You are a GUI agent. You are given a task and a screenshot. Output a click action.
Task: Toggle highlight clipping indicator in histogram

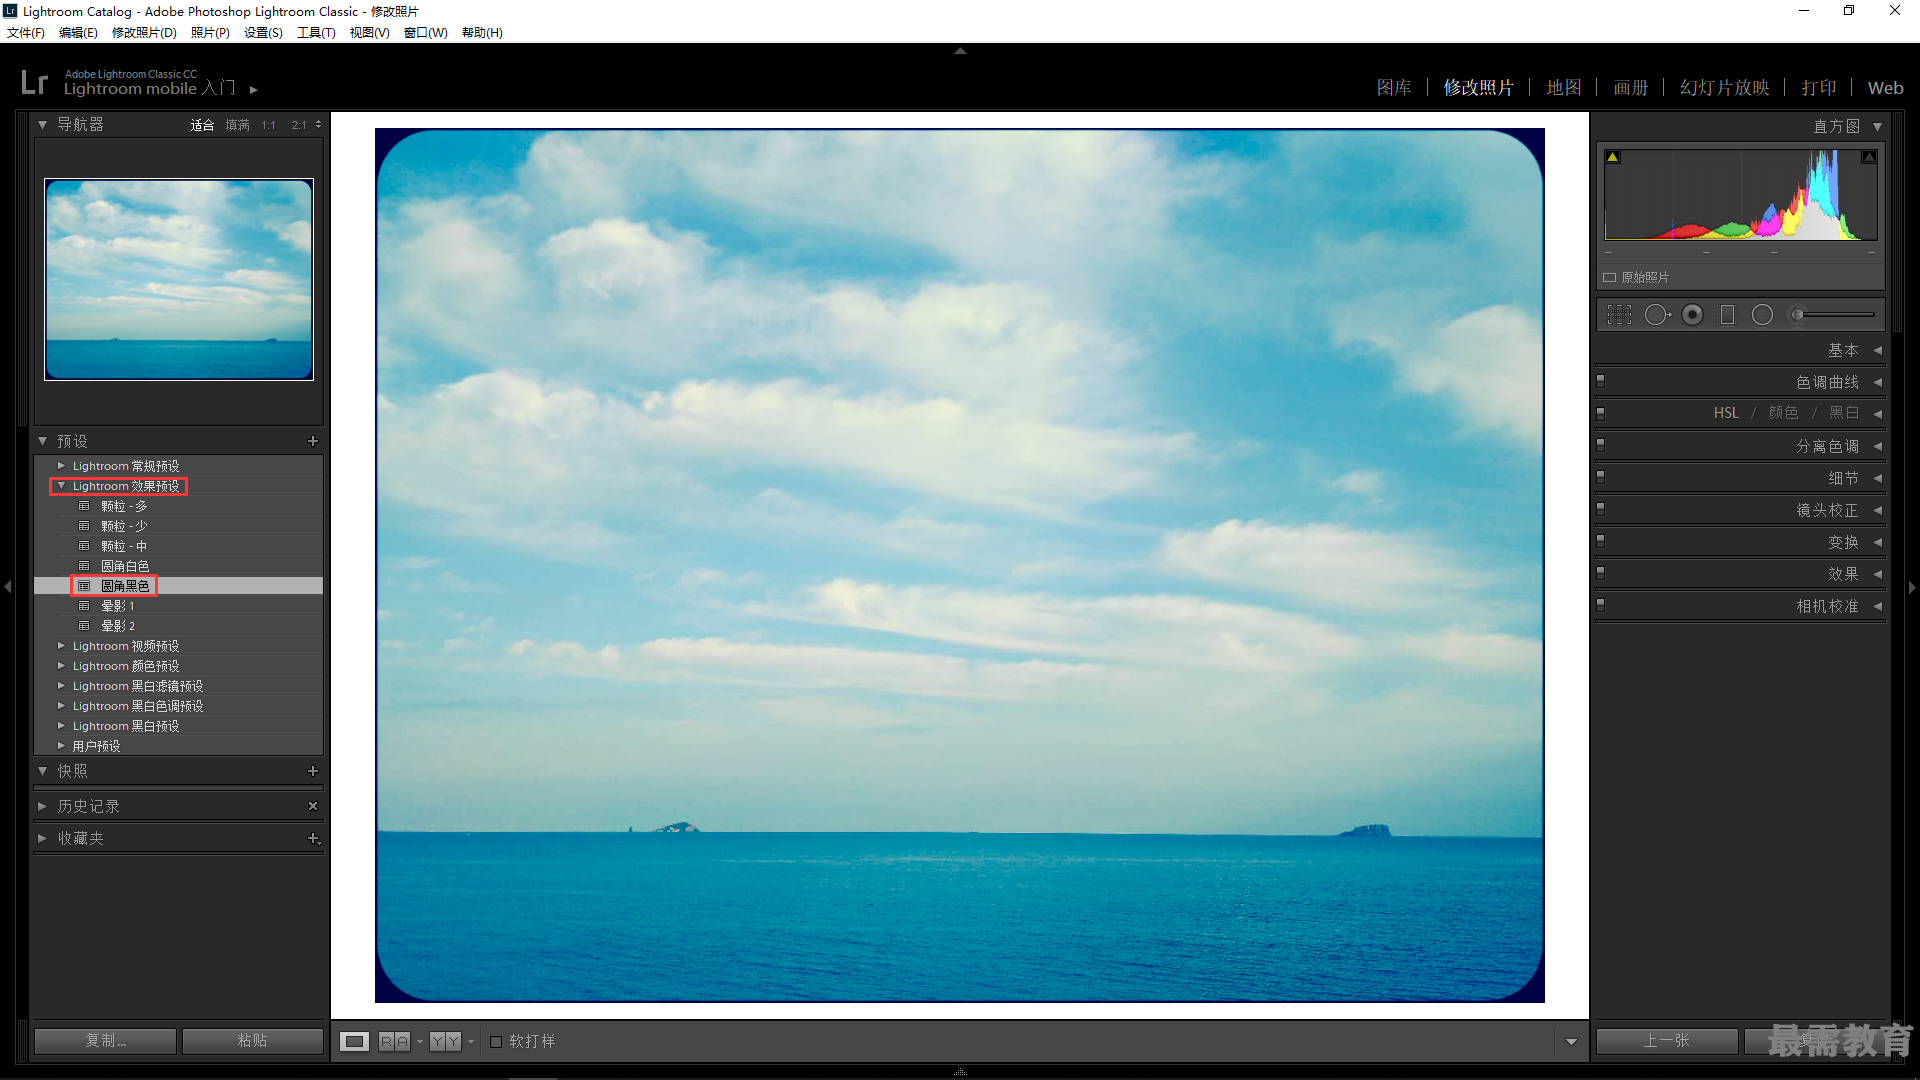[1868, 157]
